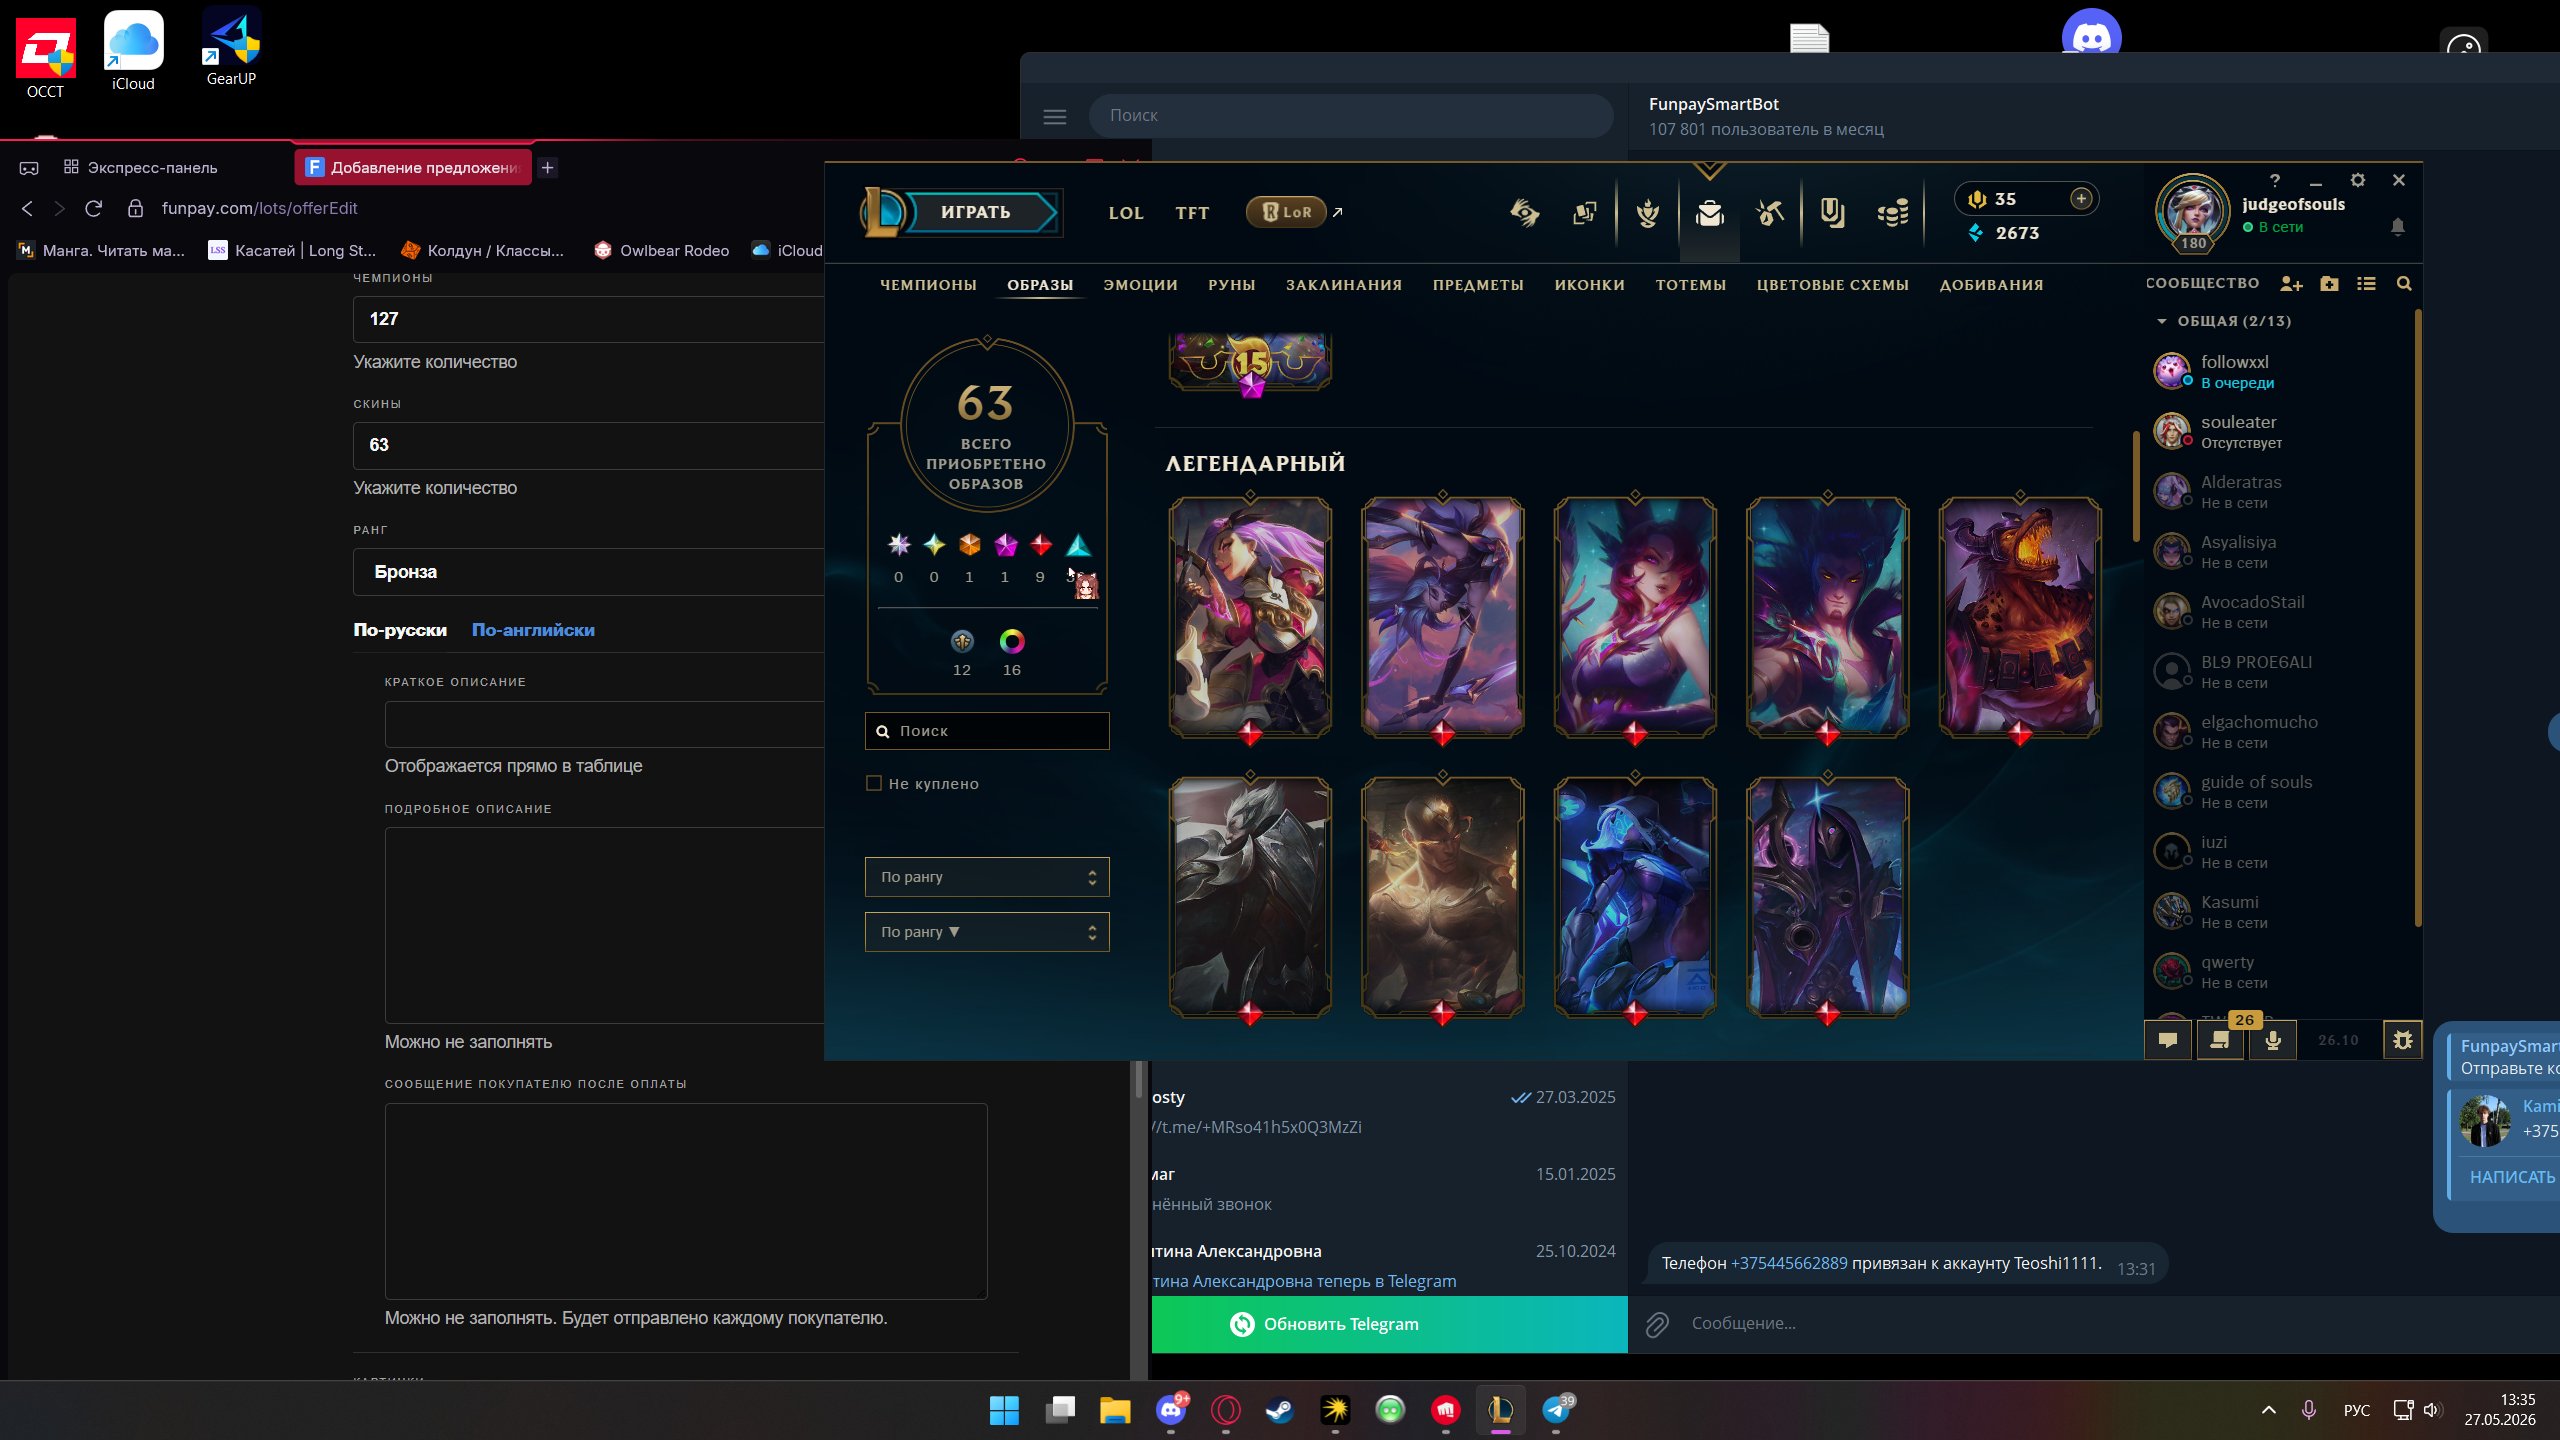Screen dimensions: 2560x1440
Task: Open the League chat bubble icon
Action: [x=2168, y=1040]
